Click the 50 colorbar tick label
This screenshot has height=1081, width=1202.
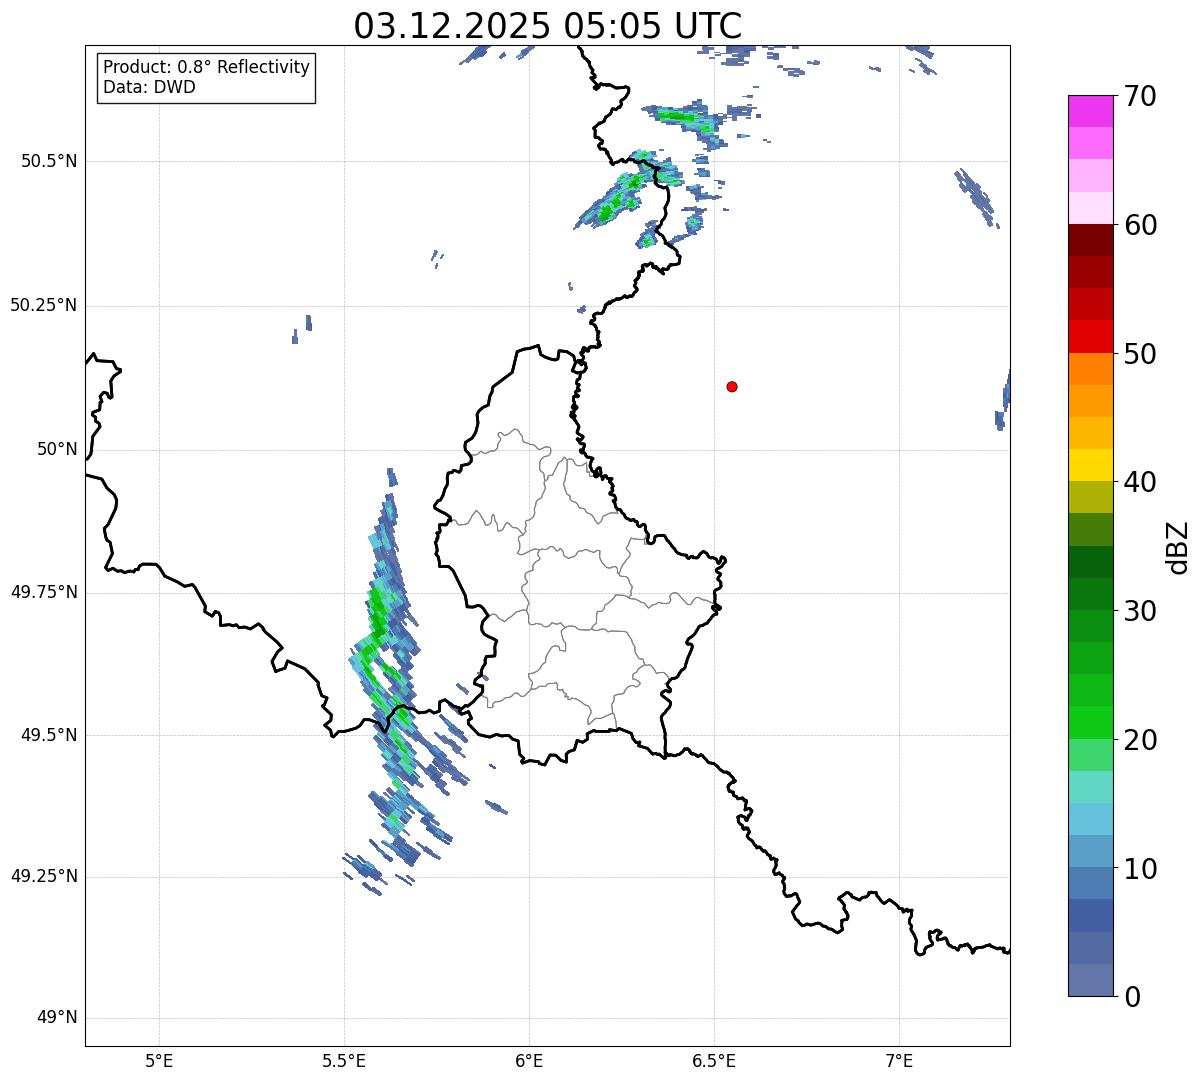point(1140,354)
